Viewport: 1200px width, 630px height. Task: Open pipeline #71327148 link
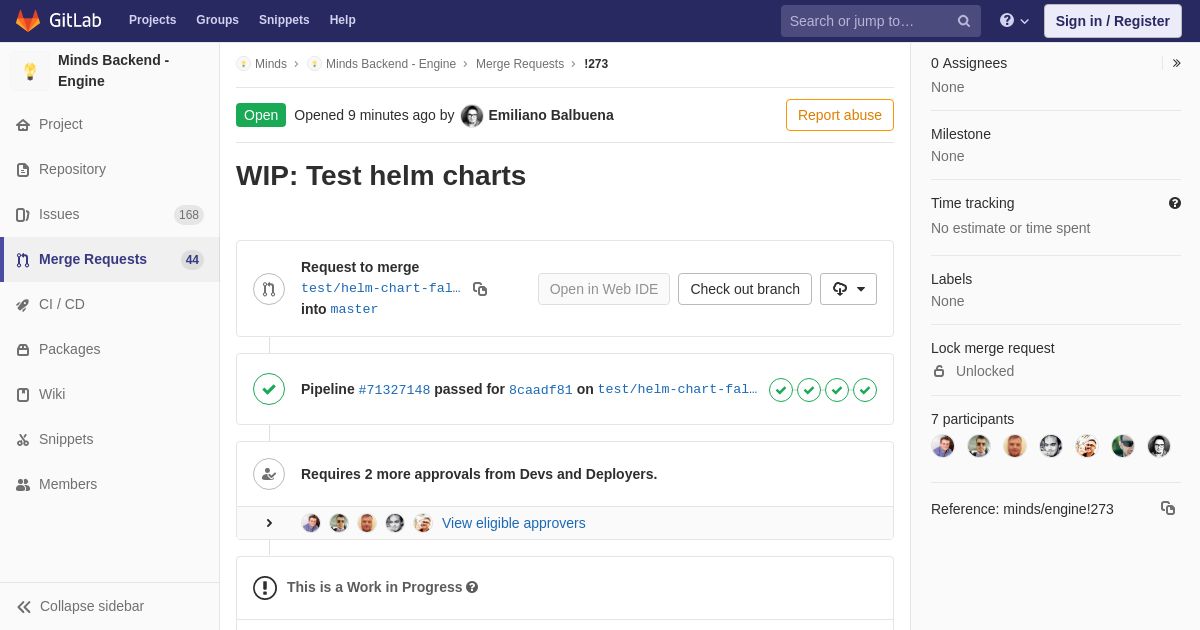point(394,390)
